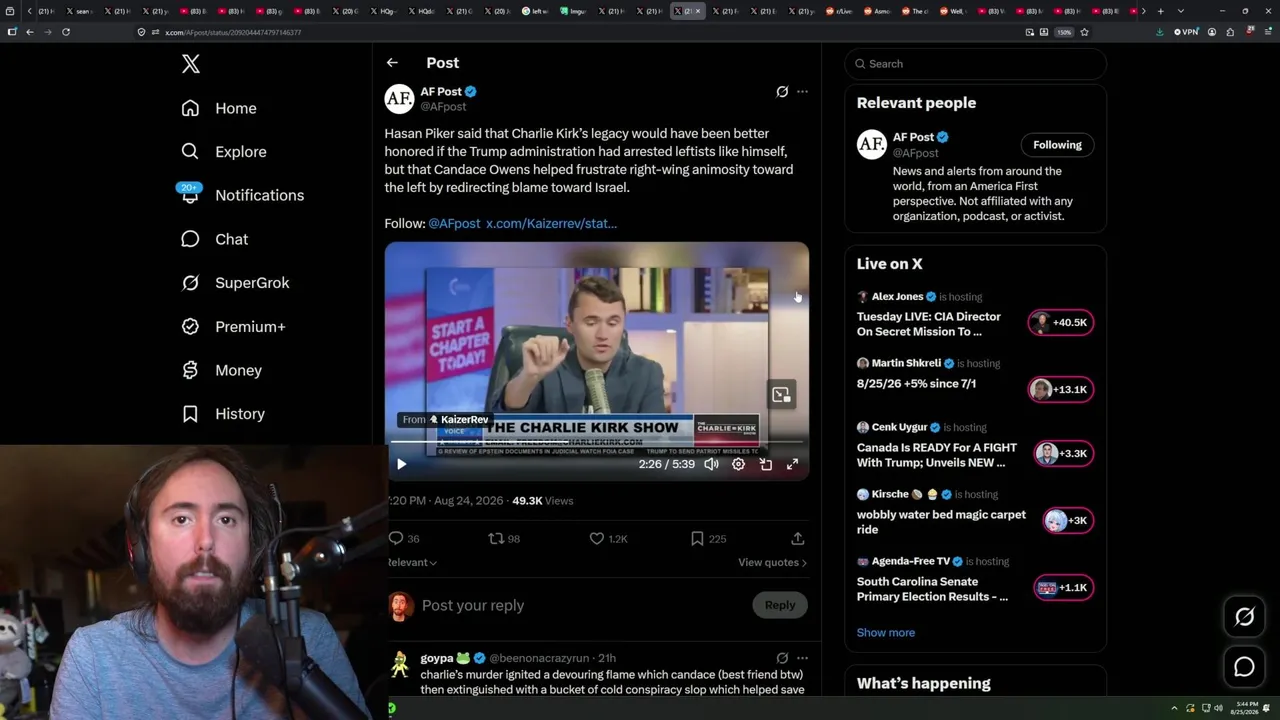
Task: Reload the page in the browser
Action: pos(66,32)
